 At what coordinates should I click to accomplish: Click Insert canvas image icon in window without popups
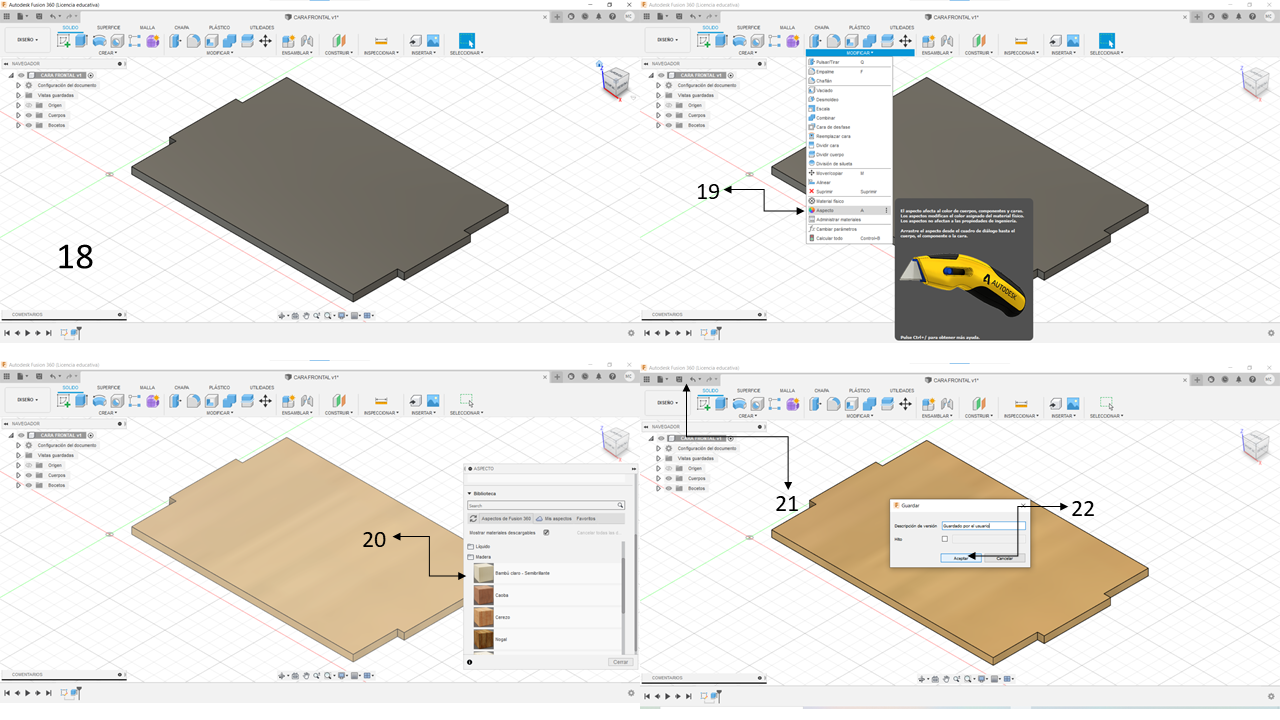pos(431,41)
